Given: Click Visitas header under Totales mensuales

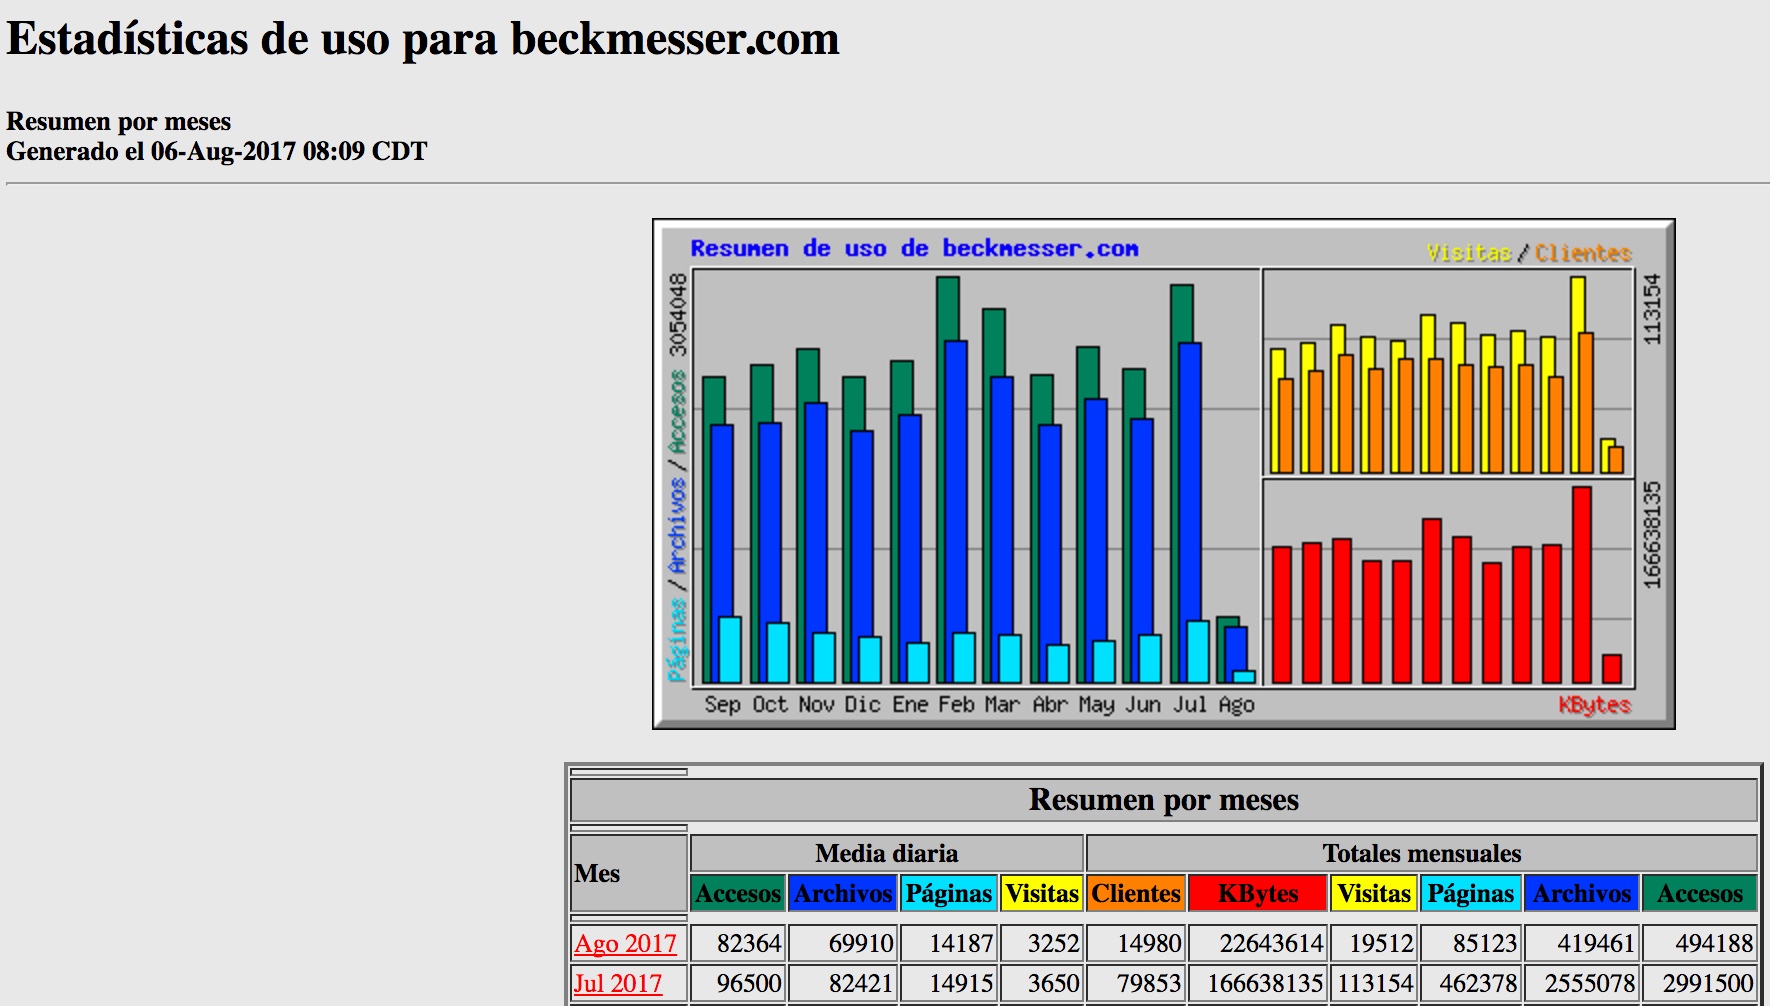Looking at the screenshot, I should tap(1374, 893).
